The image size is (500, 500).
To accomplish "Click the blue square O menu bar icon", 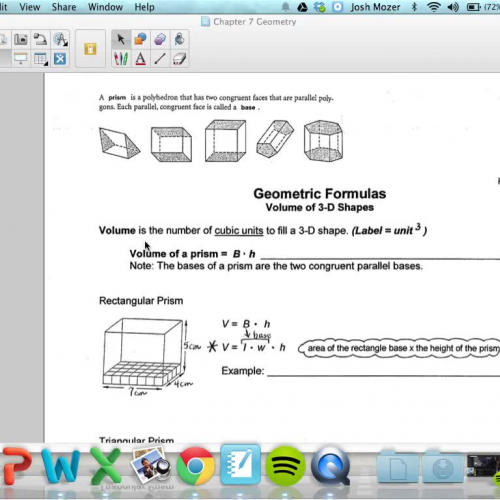I will [x=338, y=7].
